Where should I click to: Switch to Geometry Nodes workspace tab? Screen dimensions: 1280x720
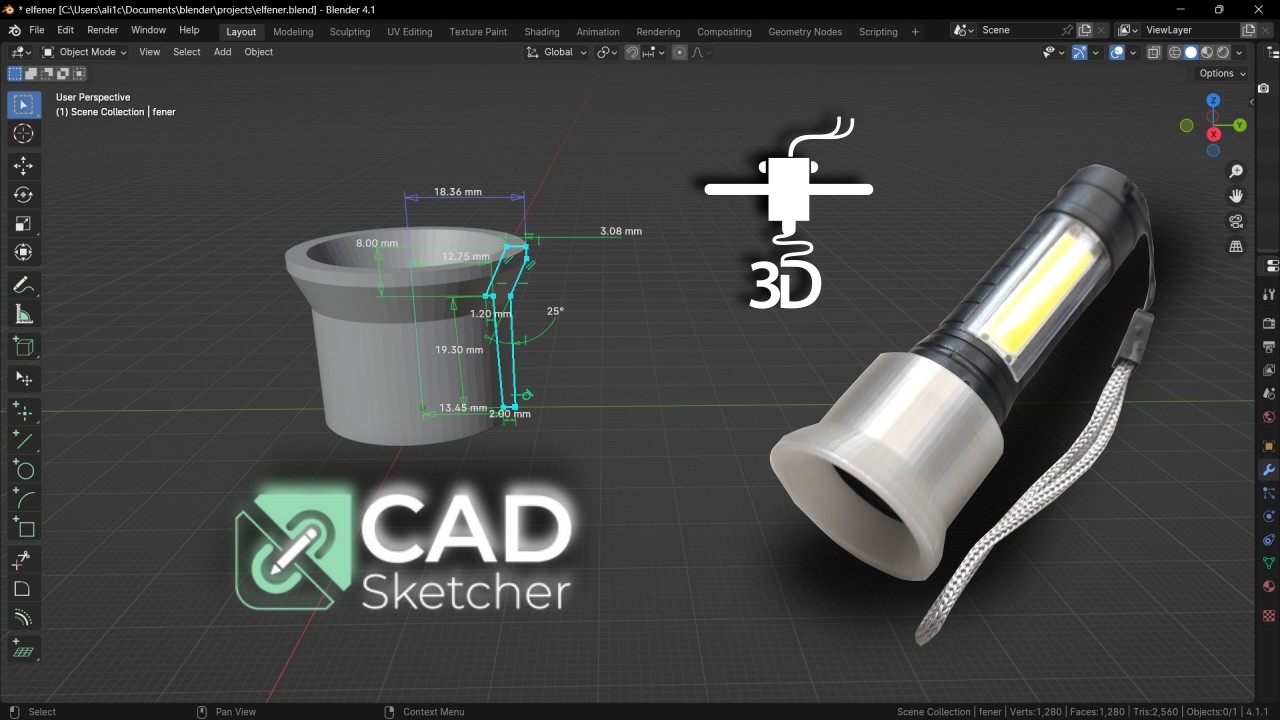[805, 31]
